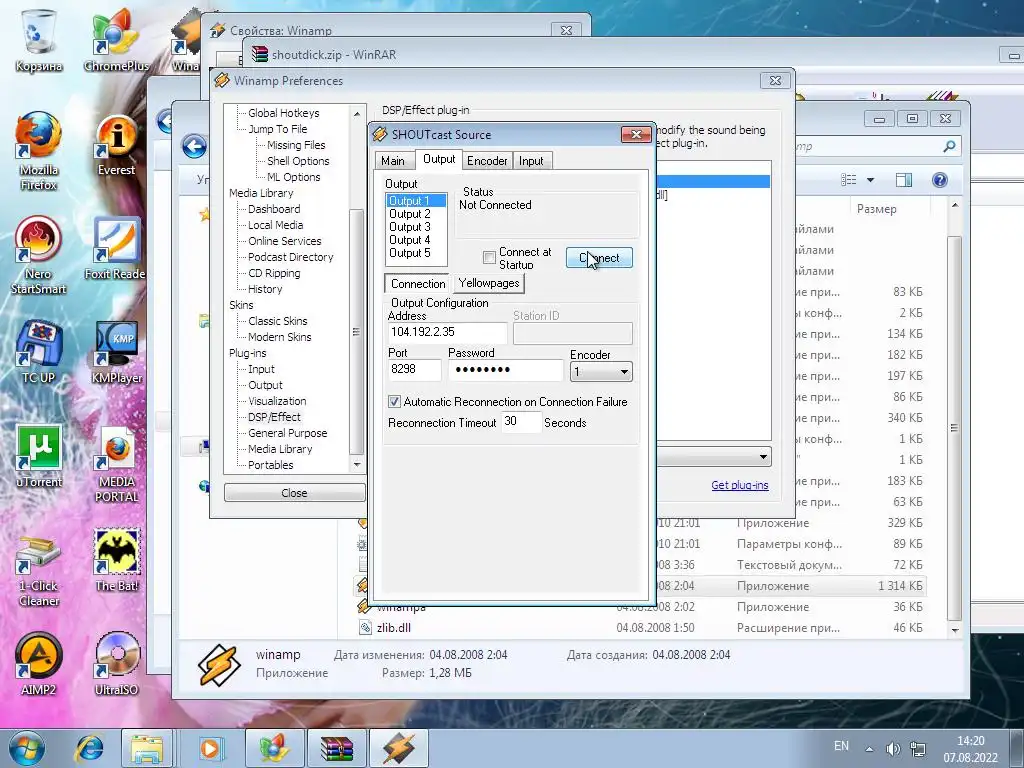Click the Reconnection Timeout field
This screenshot has width=1024, height=768.
click(521, 421)
